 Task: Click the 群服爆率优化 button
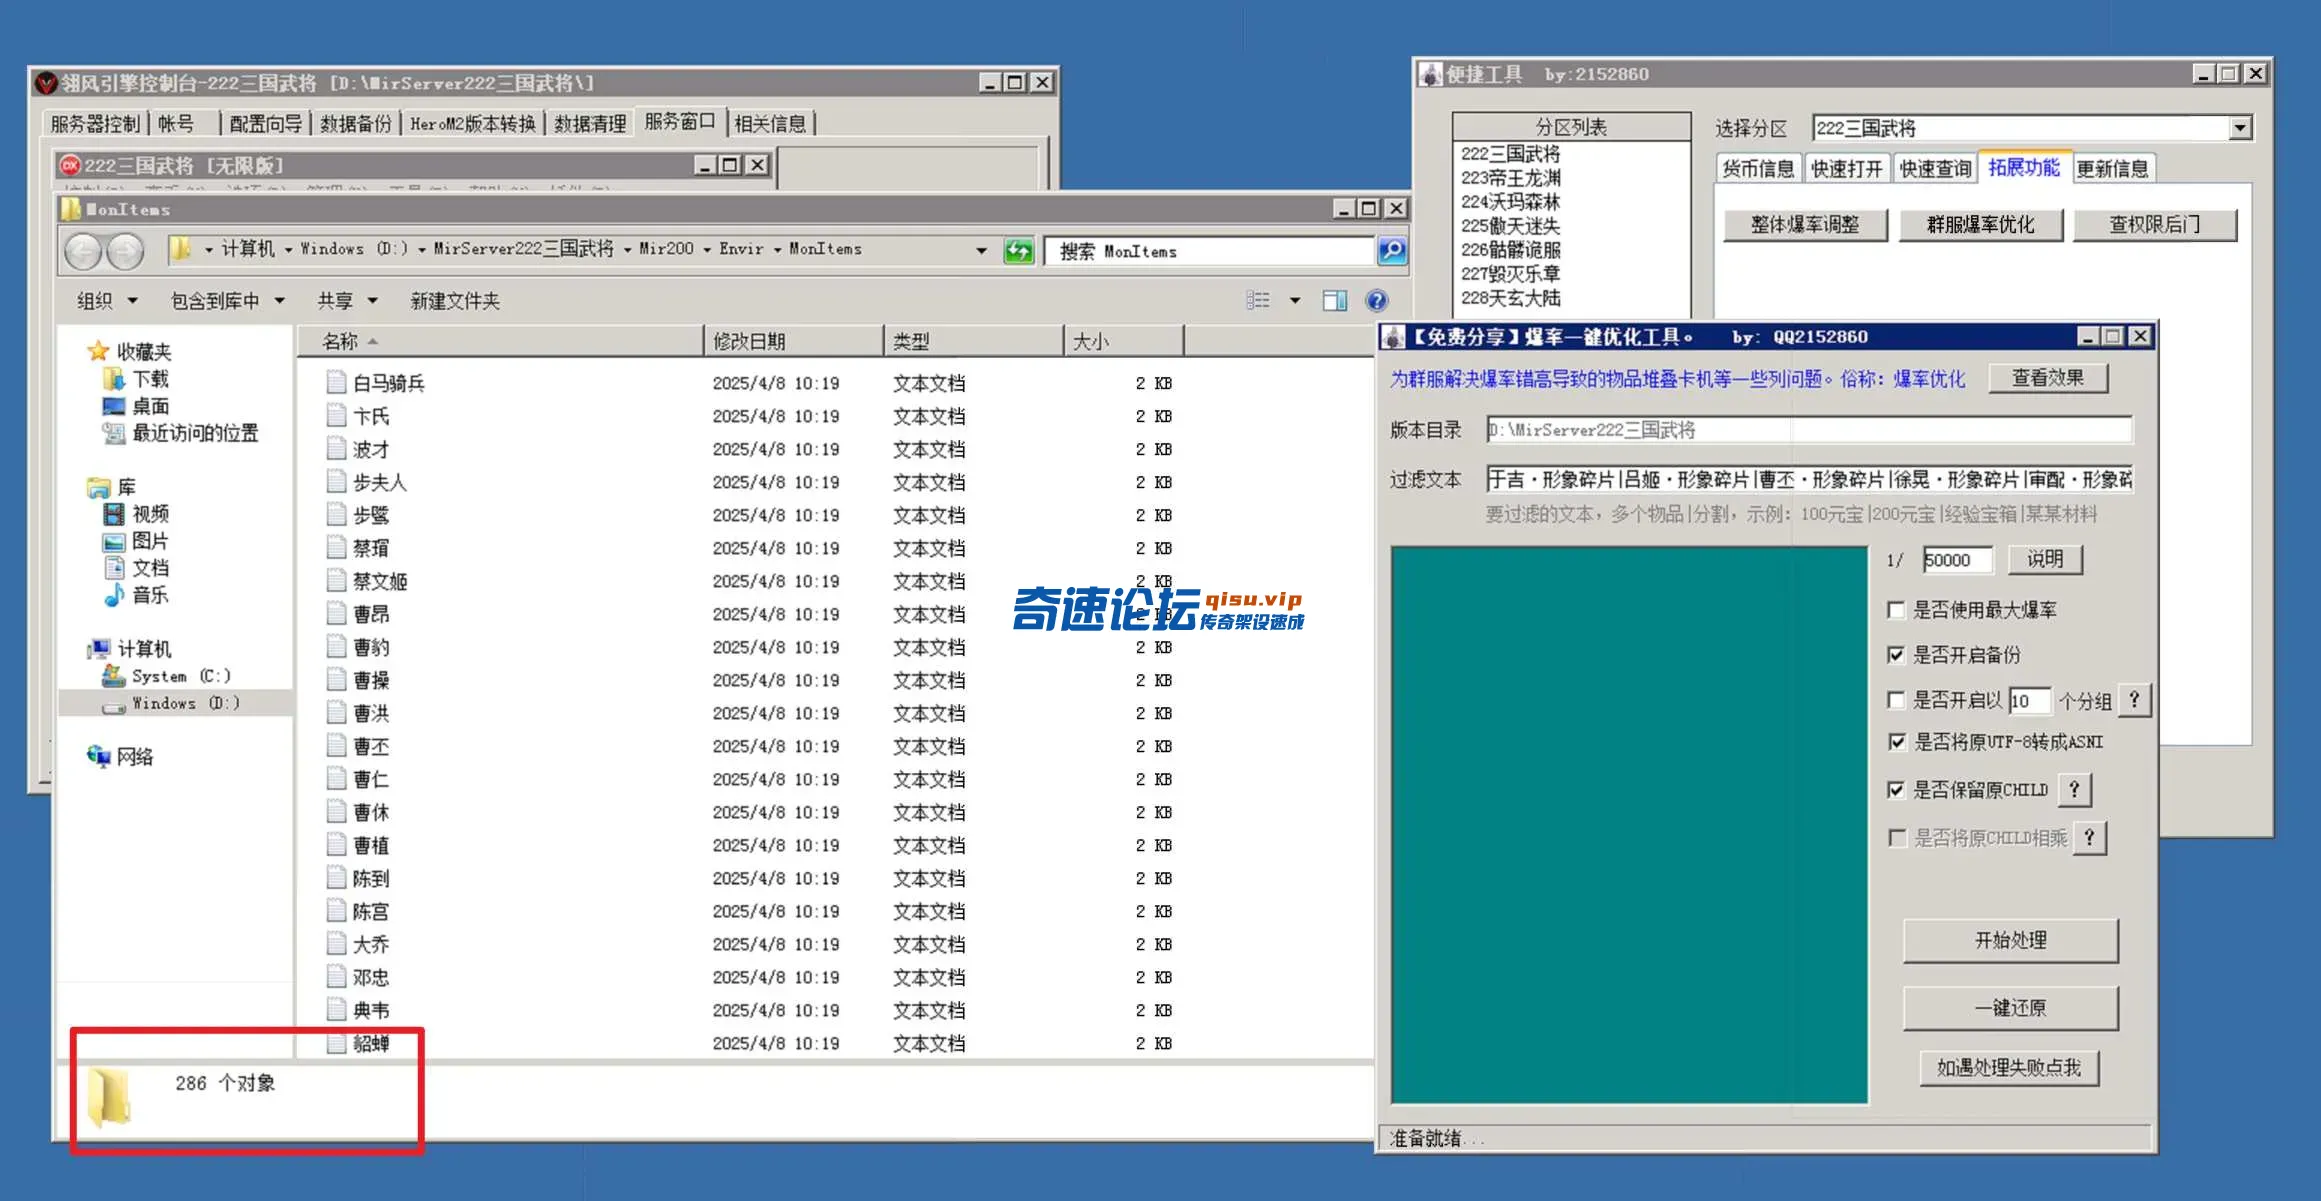(x=1981, y=225)
